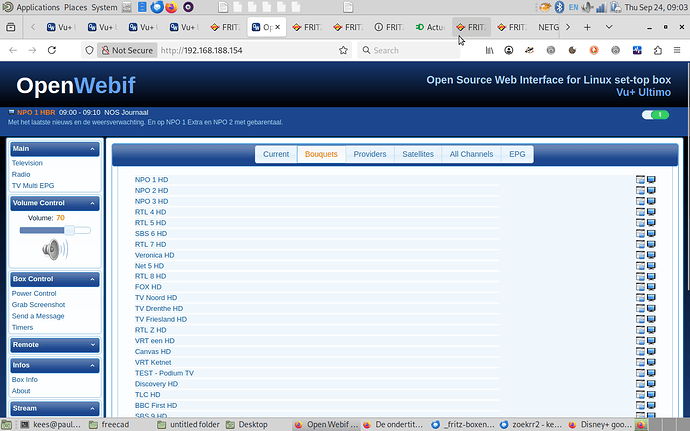Open the Firefox hamburger menu
Screen dimensions: 690x431
(x=677, y=50)
